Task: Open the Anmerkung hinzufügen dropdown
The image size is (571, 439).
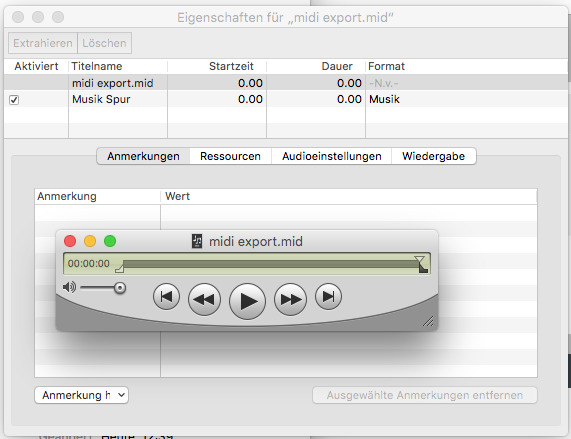Action: tap(82, 395)
